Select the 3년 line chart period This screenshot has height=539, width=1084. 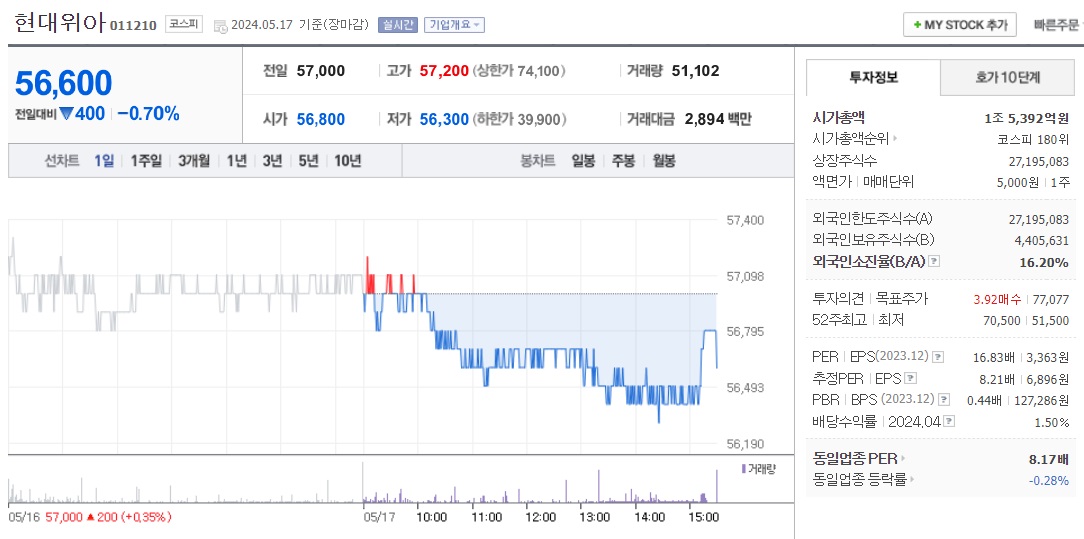pos(272,161)
